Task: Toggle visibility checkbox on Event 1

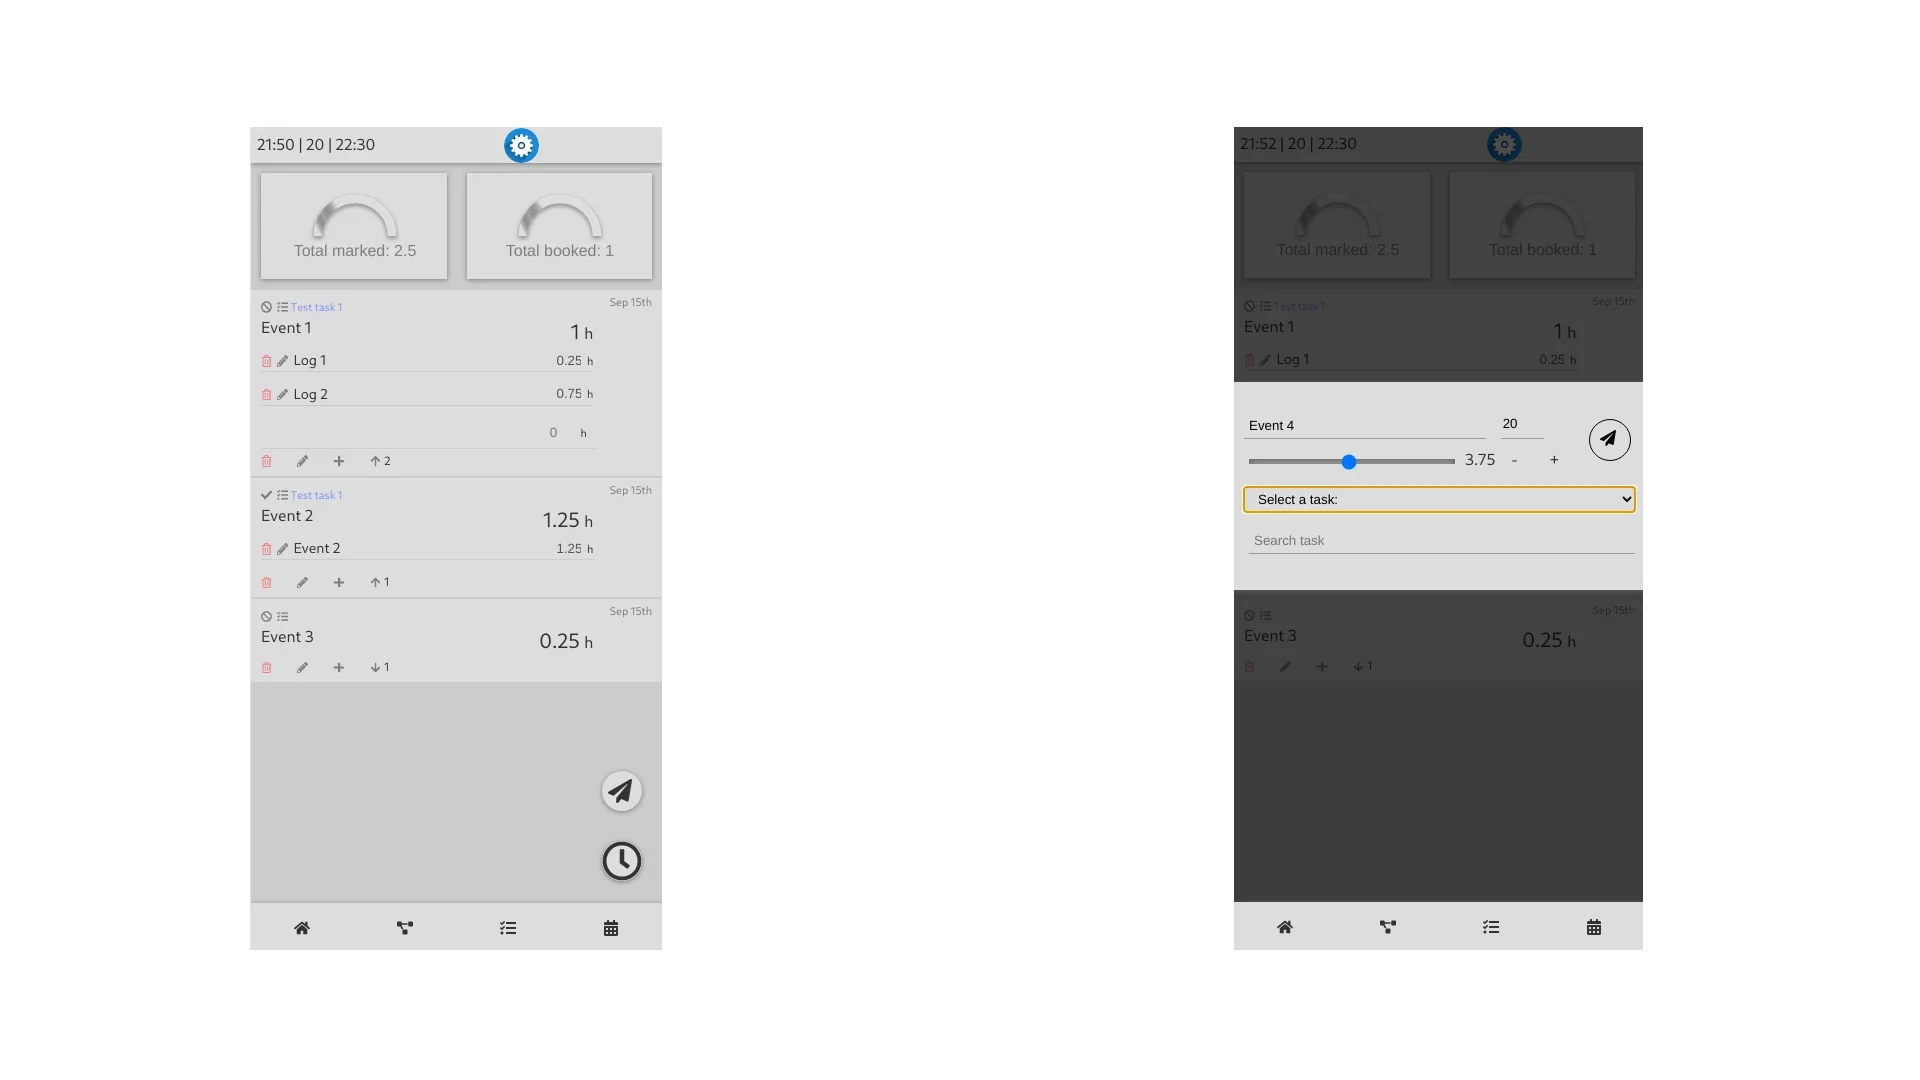Action: [x=265, y=306]
